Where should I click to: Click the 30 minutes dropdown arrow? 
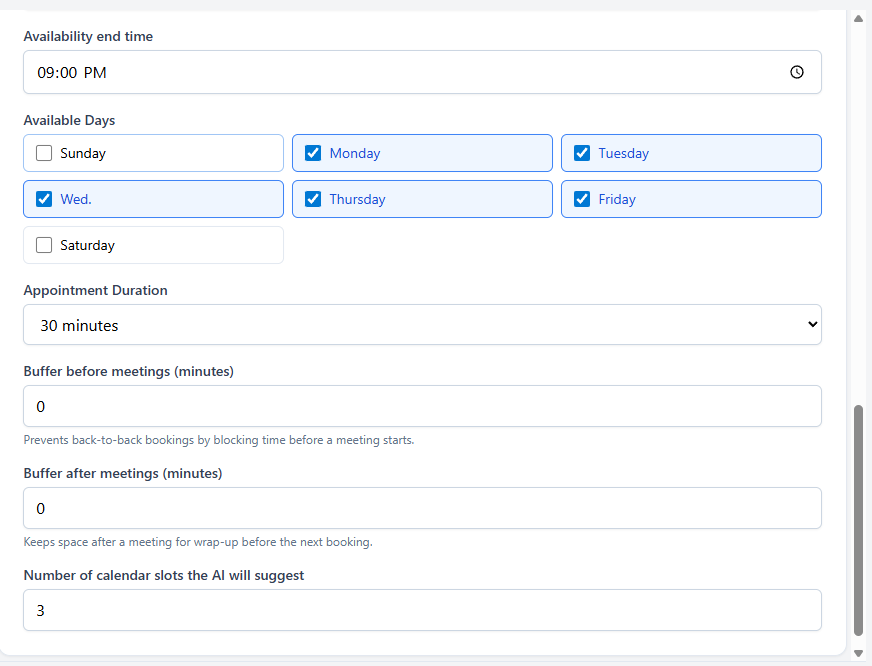pyautogui.click(x=812, y=325)
